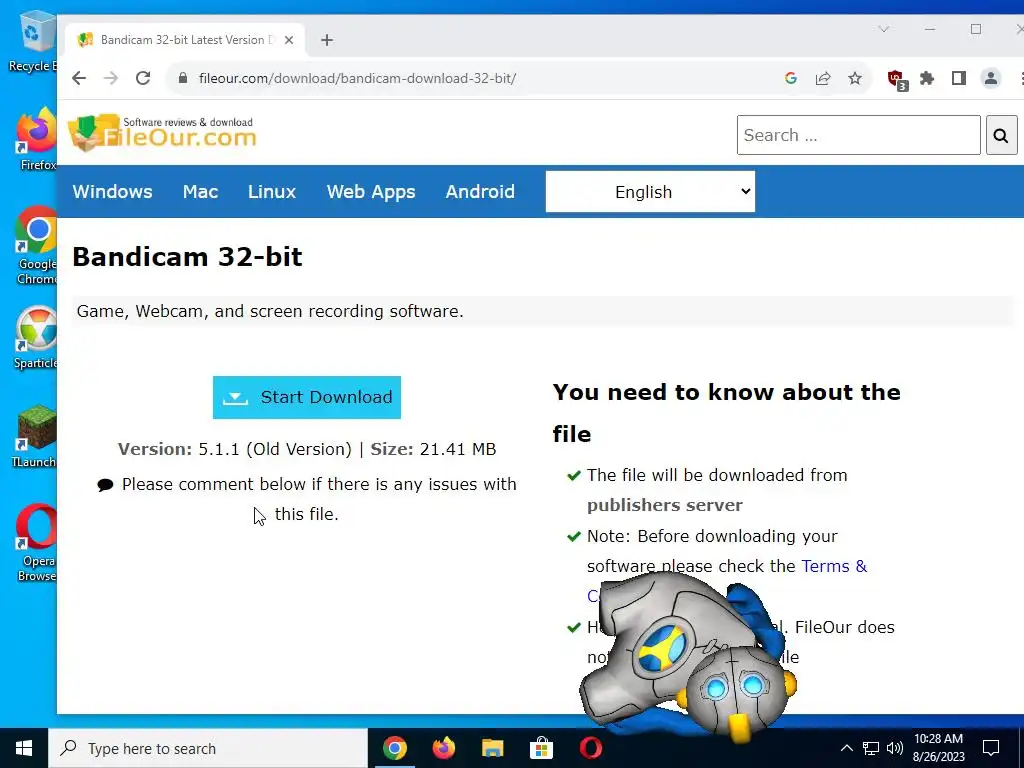Viewport: 1024px width, 768px height.
Task: Open the volume speaker tray icon
Action: [895, 748]
